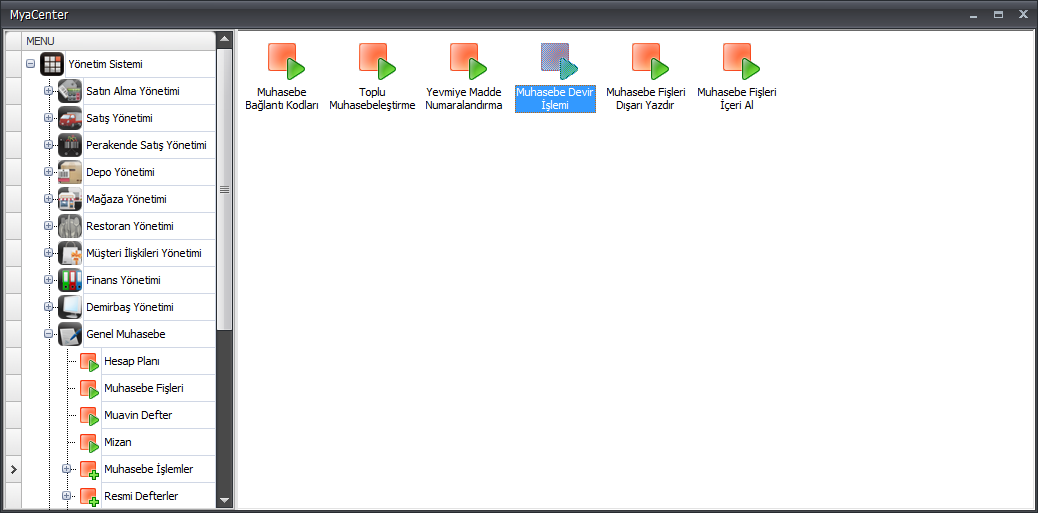Click the Yönetim Sistemi grid icon
Viewport: 1038px width, 513px height.
pyautogui.click(x=52, y=64)
